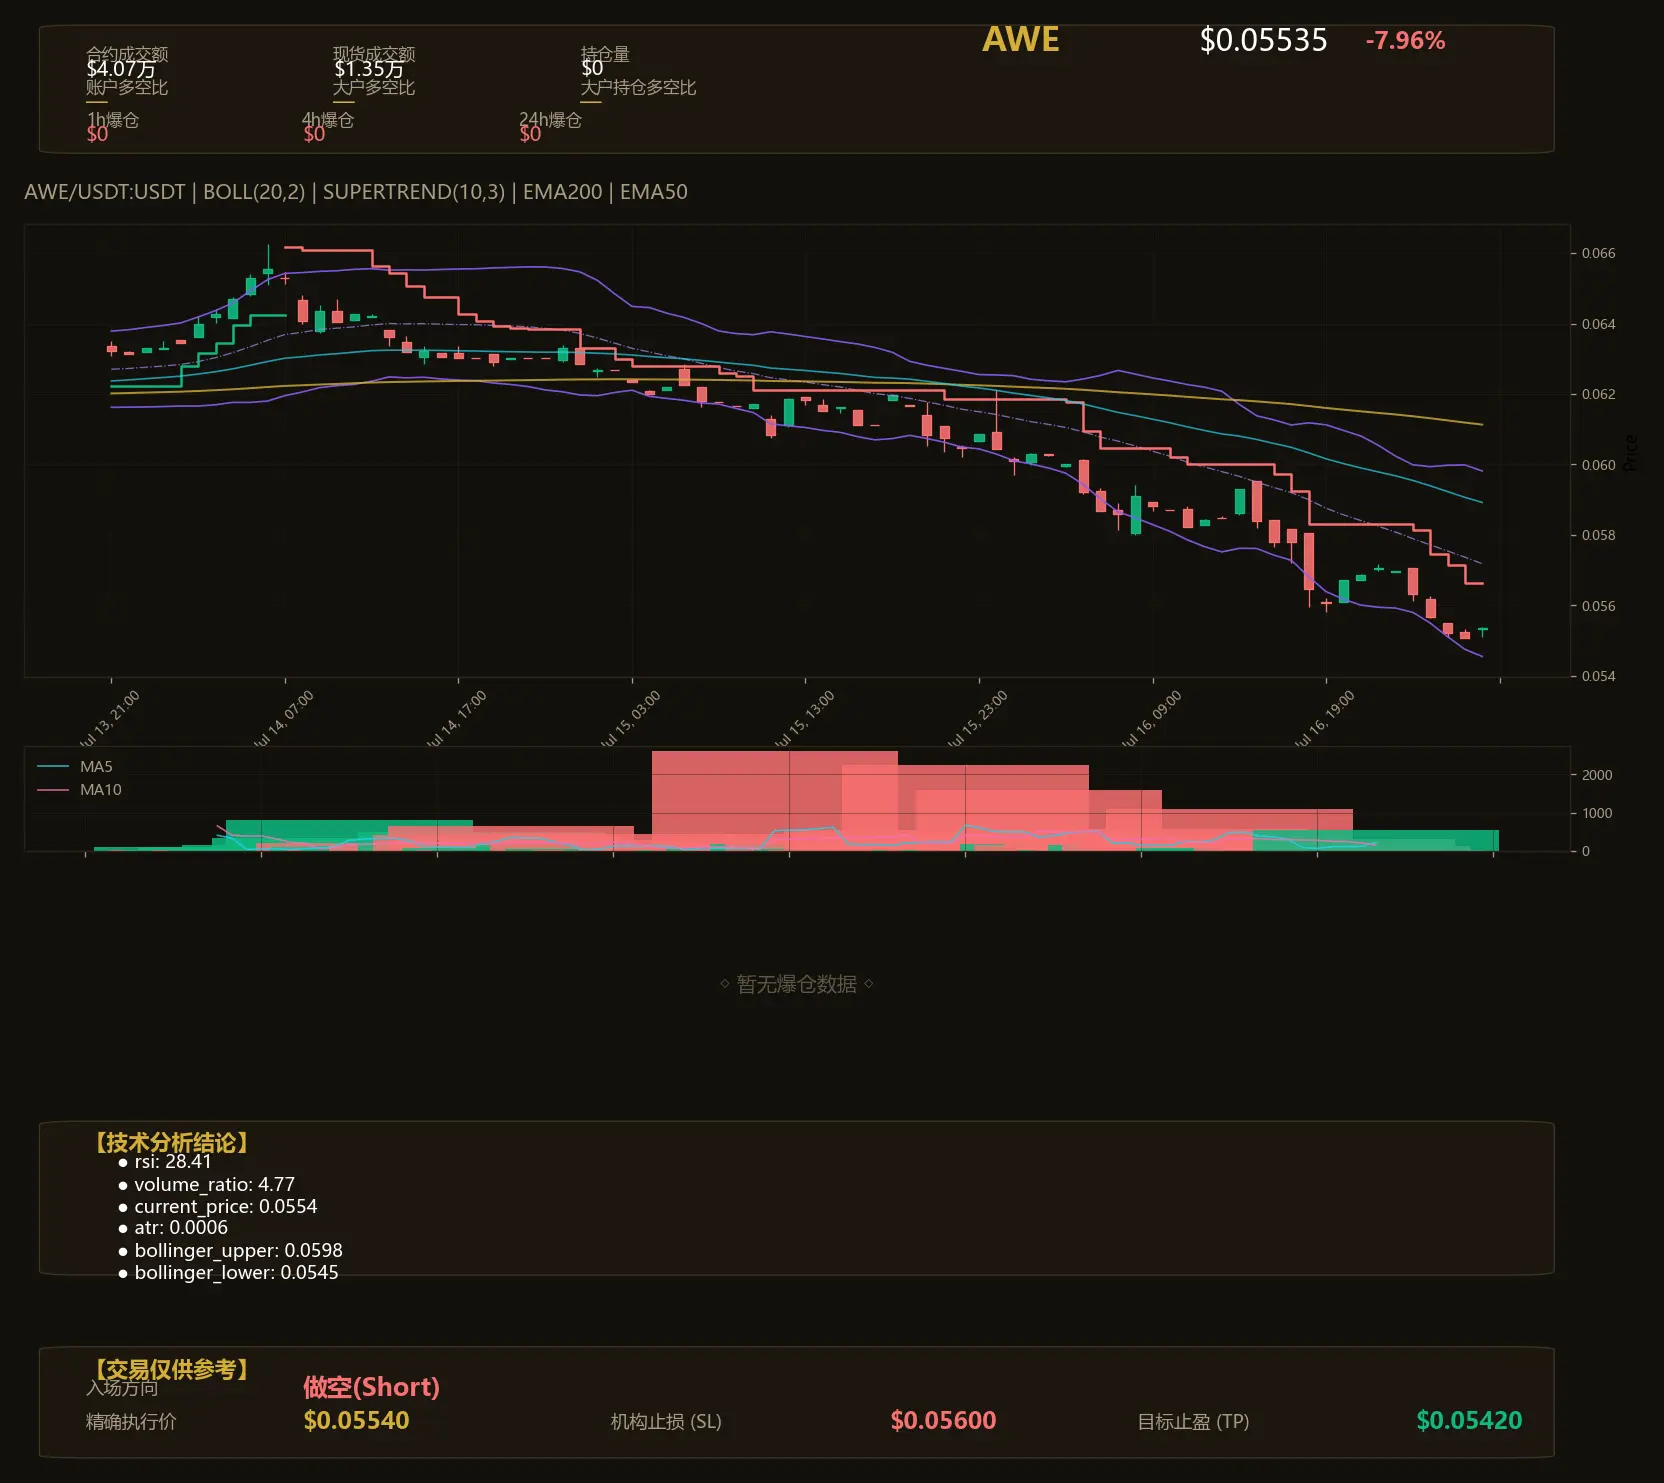Click the MA5 legend entry
The image size is (1664, 1483).
(75, 767)
